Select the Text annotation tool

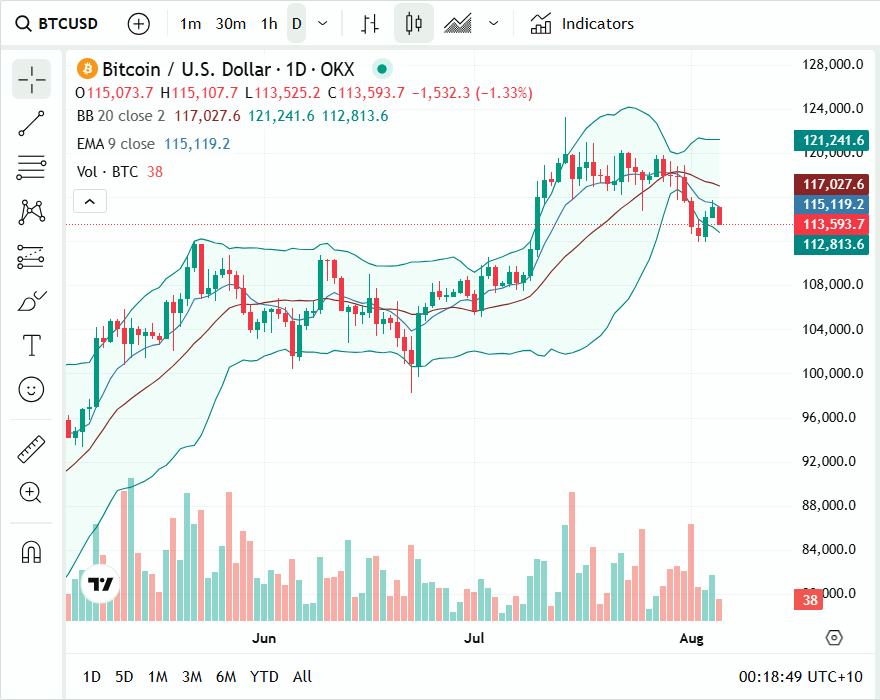pos(32,346)
